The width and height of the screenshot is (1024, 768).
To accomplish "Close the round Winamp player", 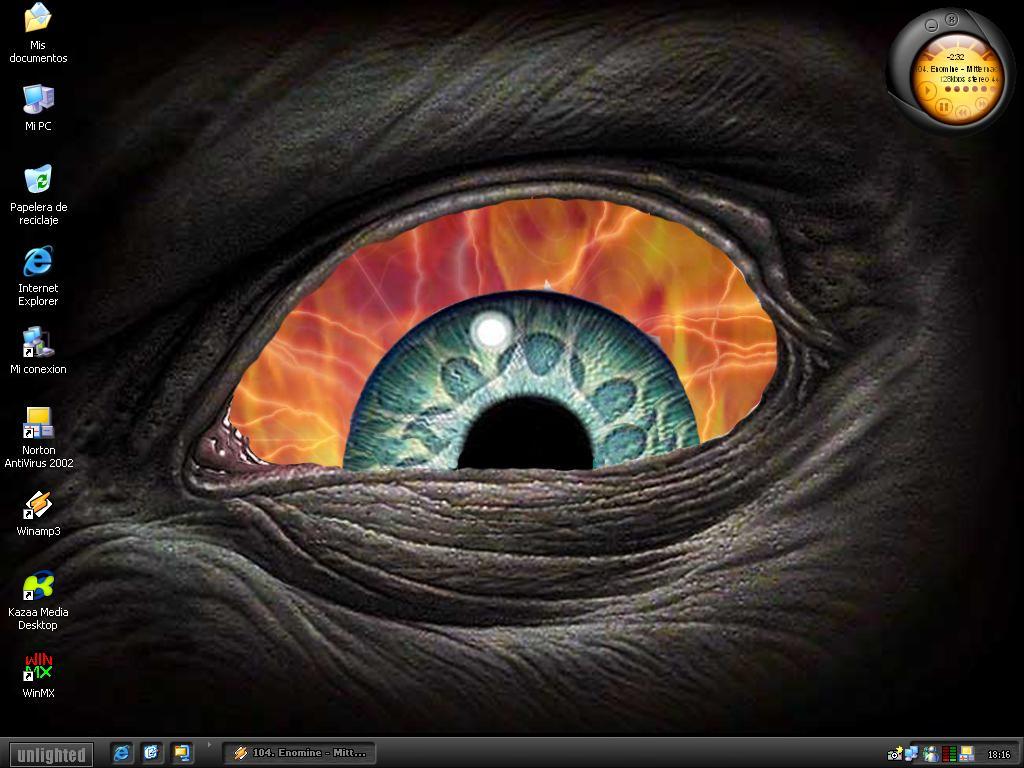I will (x=952, y=20).
